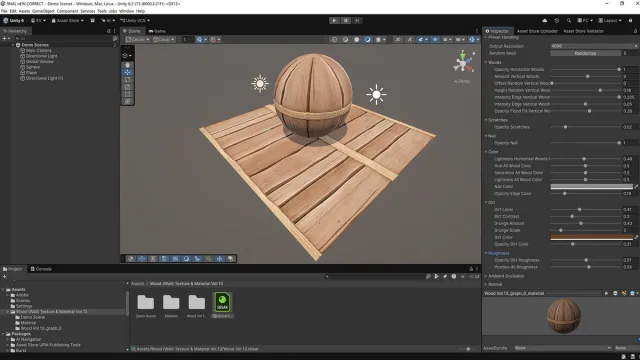Select the right directional light gizmo
This screenshot has width=640, height=360.
coord(376,95)
